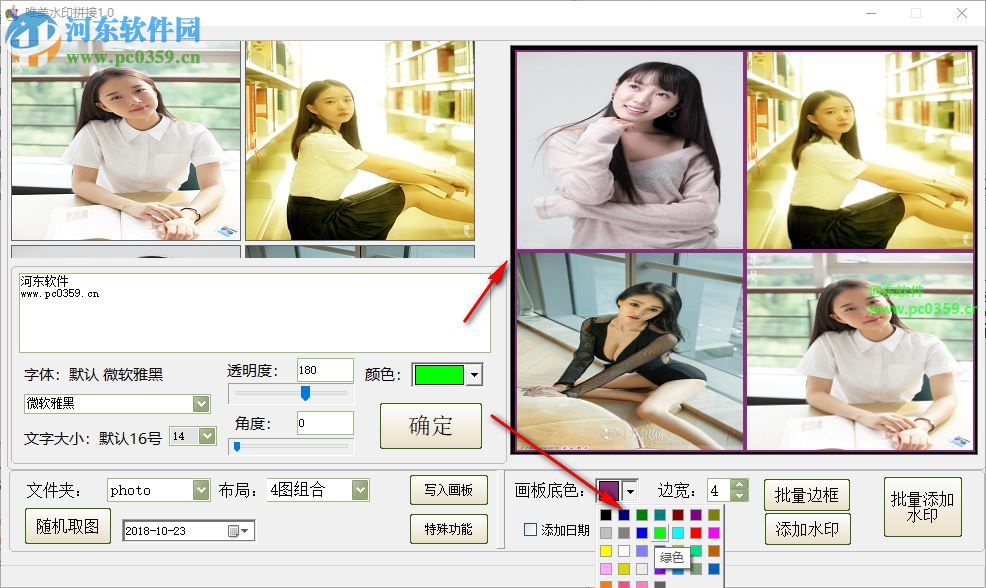Click the 批量添加水印 batch watermark button
The width and height of the screenshot is (986, 588).
(x=921, y=507)
